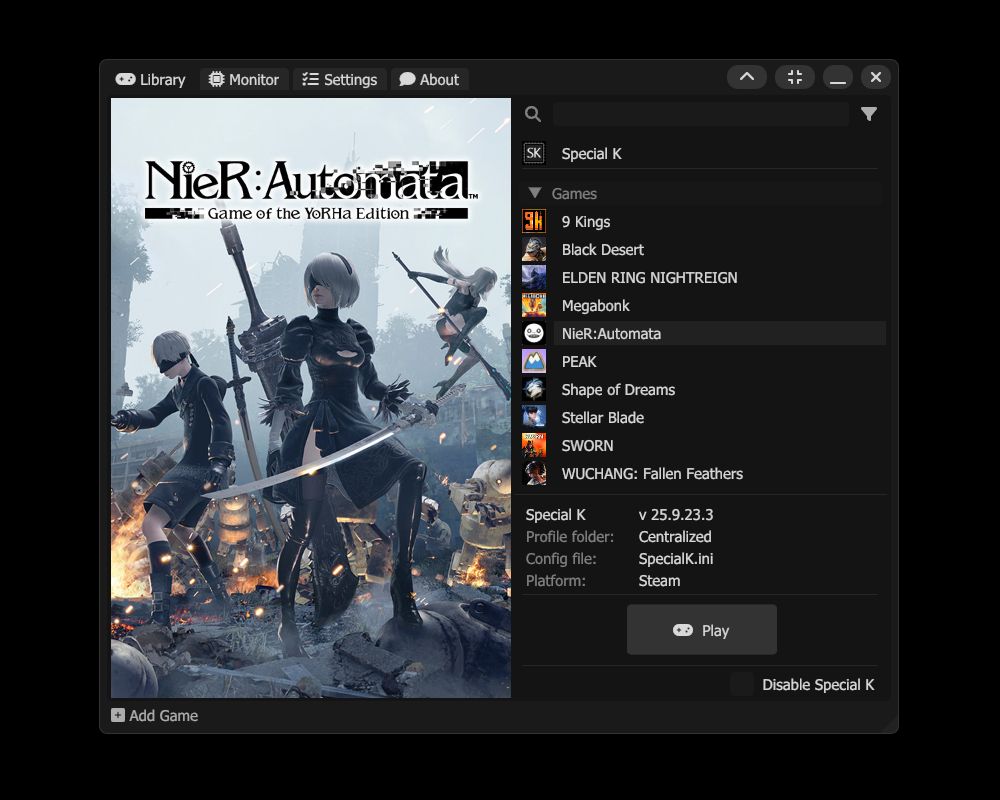Minimize the Special K window

coord(838,77)
